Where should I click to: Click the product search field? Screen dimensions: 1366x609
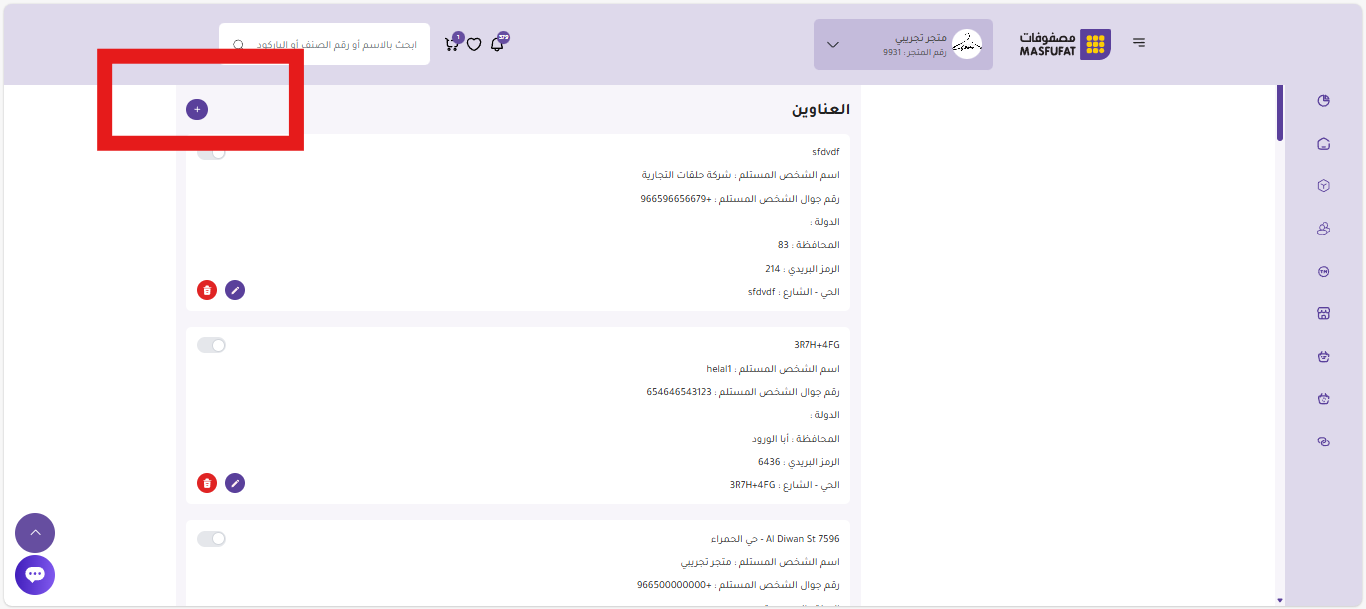335,45
